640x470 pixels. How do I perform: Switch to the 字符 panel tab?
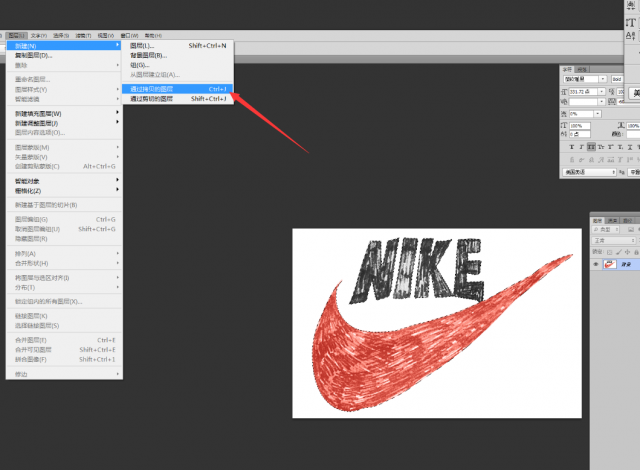(x=567, y=69)
